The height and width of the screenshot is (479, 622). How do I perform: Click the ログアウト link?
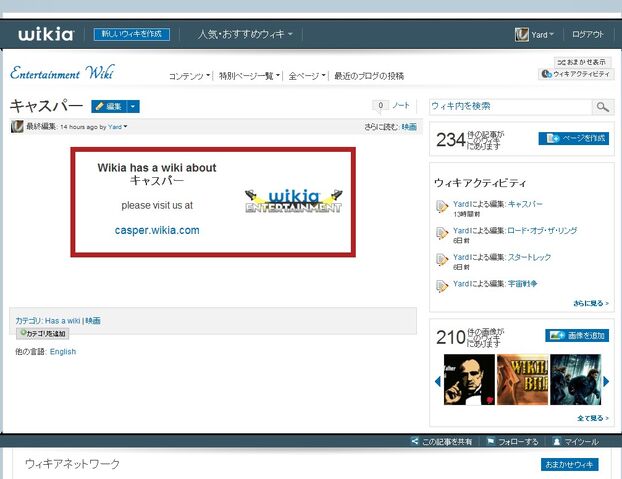click(x=588, y=34)
